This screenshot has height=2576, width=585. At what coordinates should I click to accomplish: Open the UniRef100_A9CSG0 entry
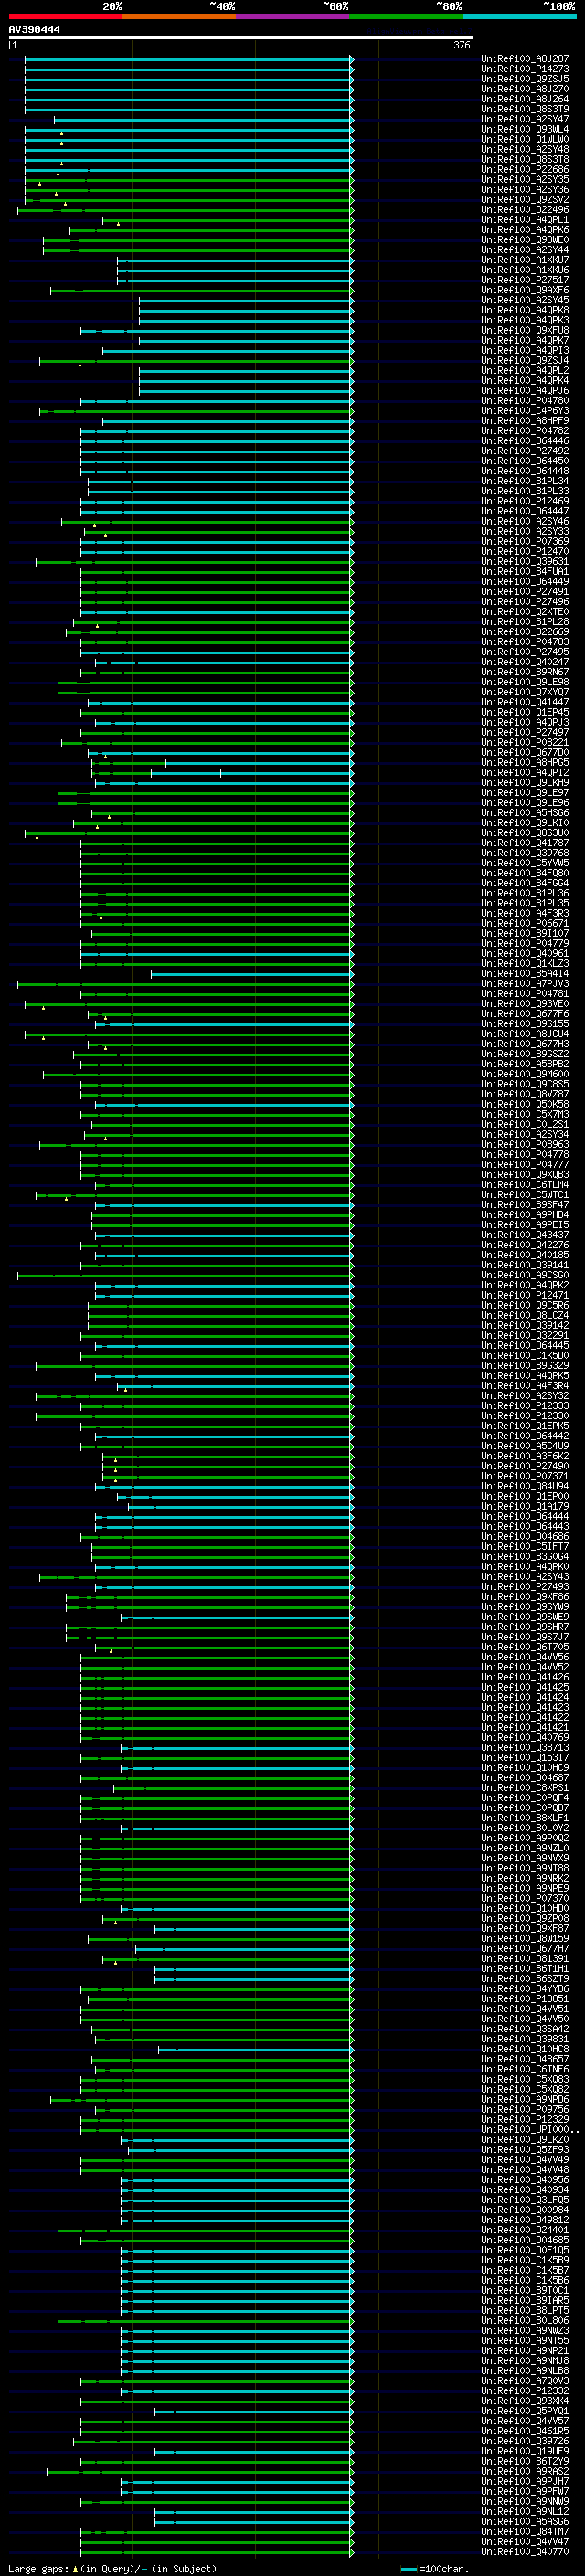[x=525, y=1275]
